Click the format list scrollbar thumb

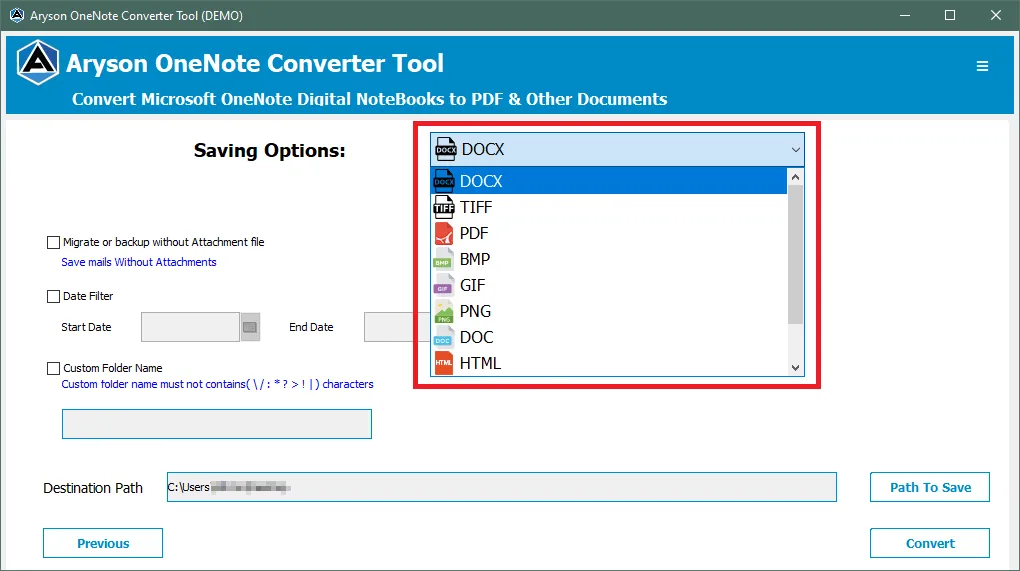click(x=795, y=254)
